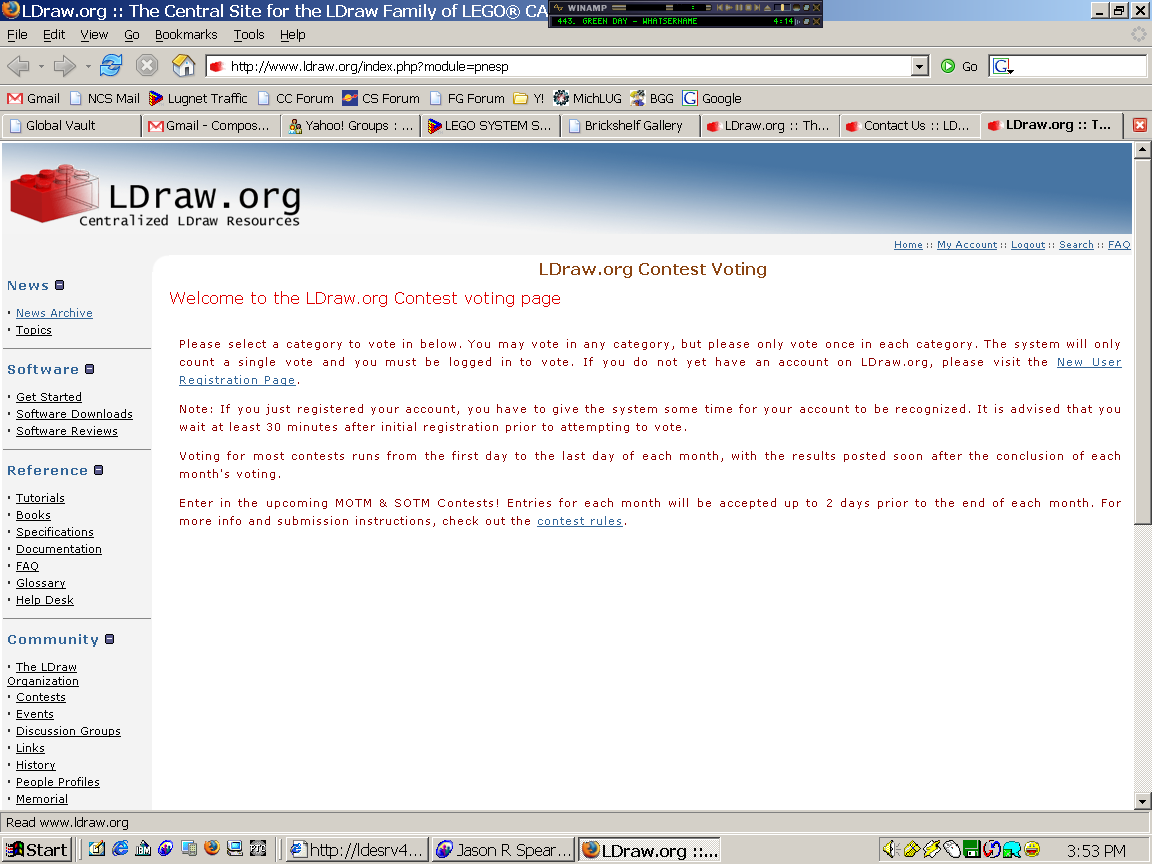Open the File menu
Screen dimensions: 1152x864
(17, 35)
